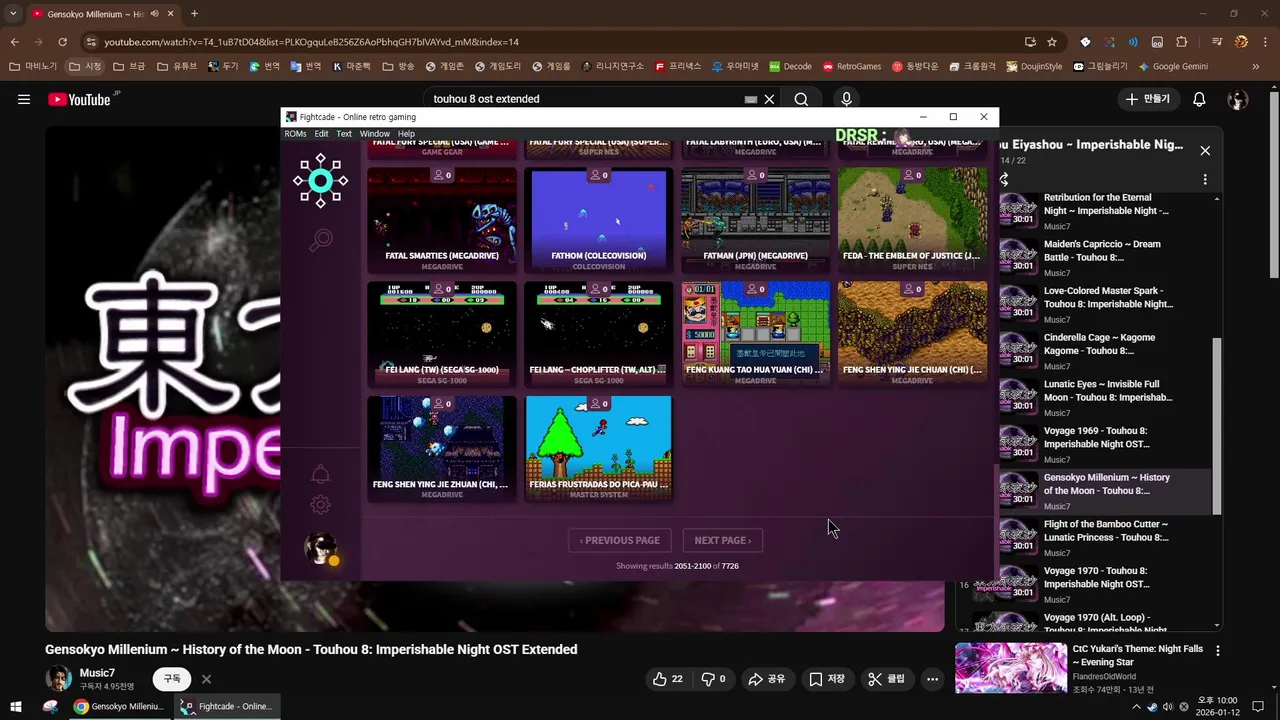Open options for CtC Yukari's Theme video
The width and height of the screenshot is (1280, 720).
[1217, 650]
